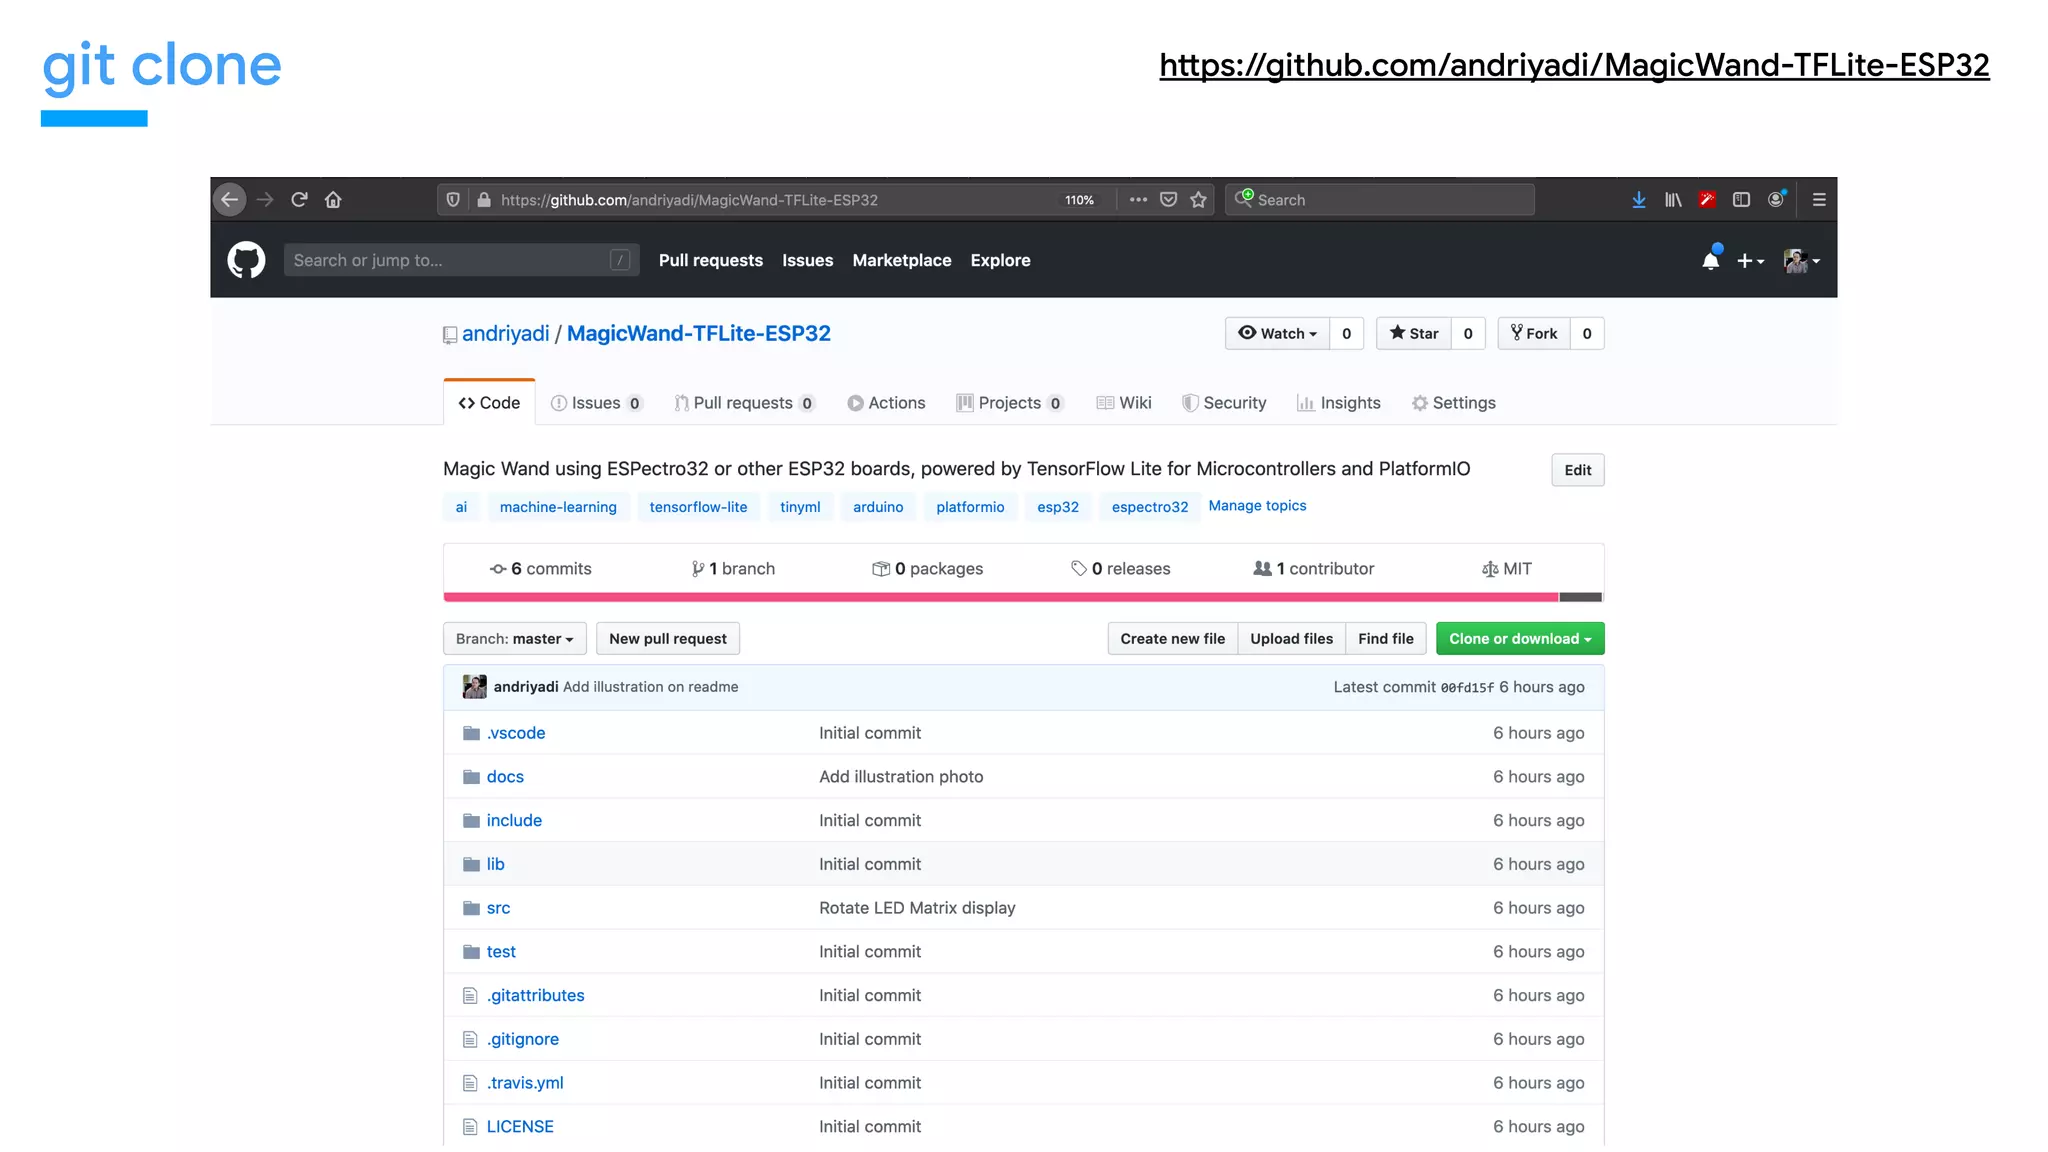Screen dimensions: 2048x1152
Task: Select the Code tab
Action: click(x=489, y=402)
